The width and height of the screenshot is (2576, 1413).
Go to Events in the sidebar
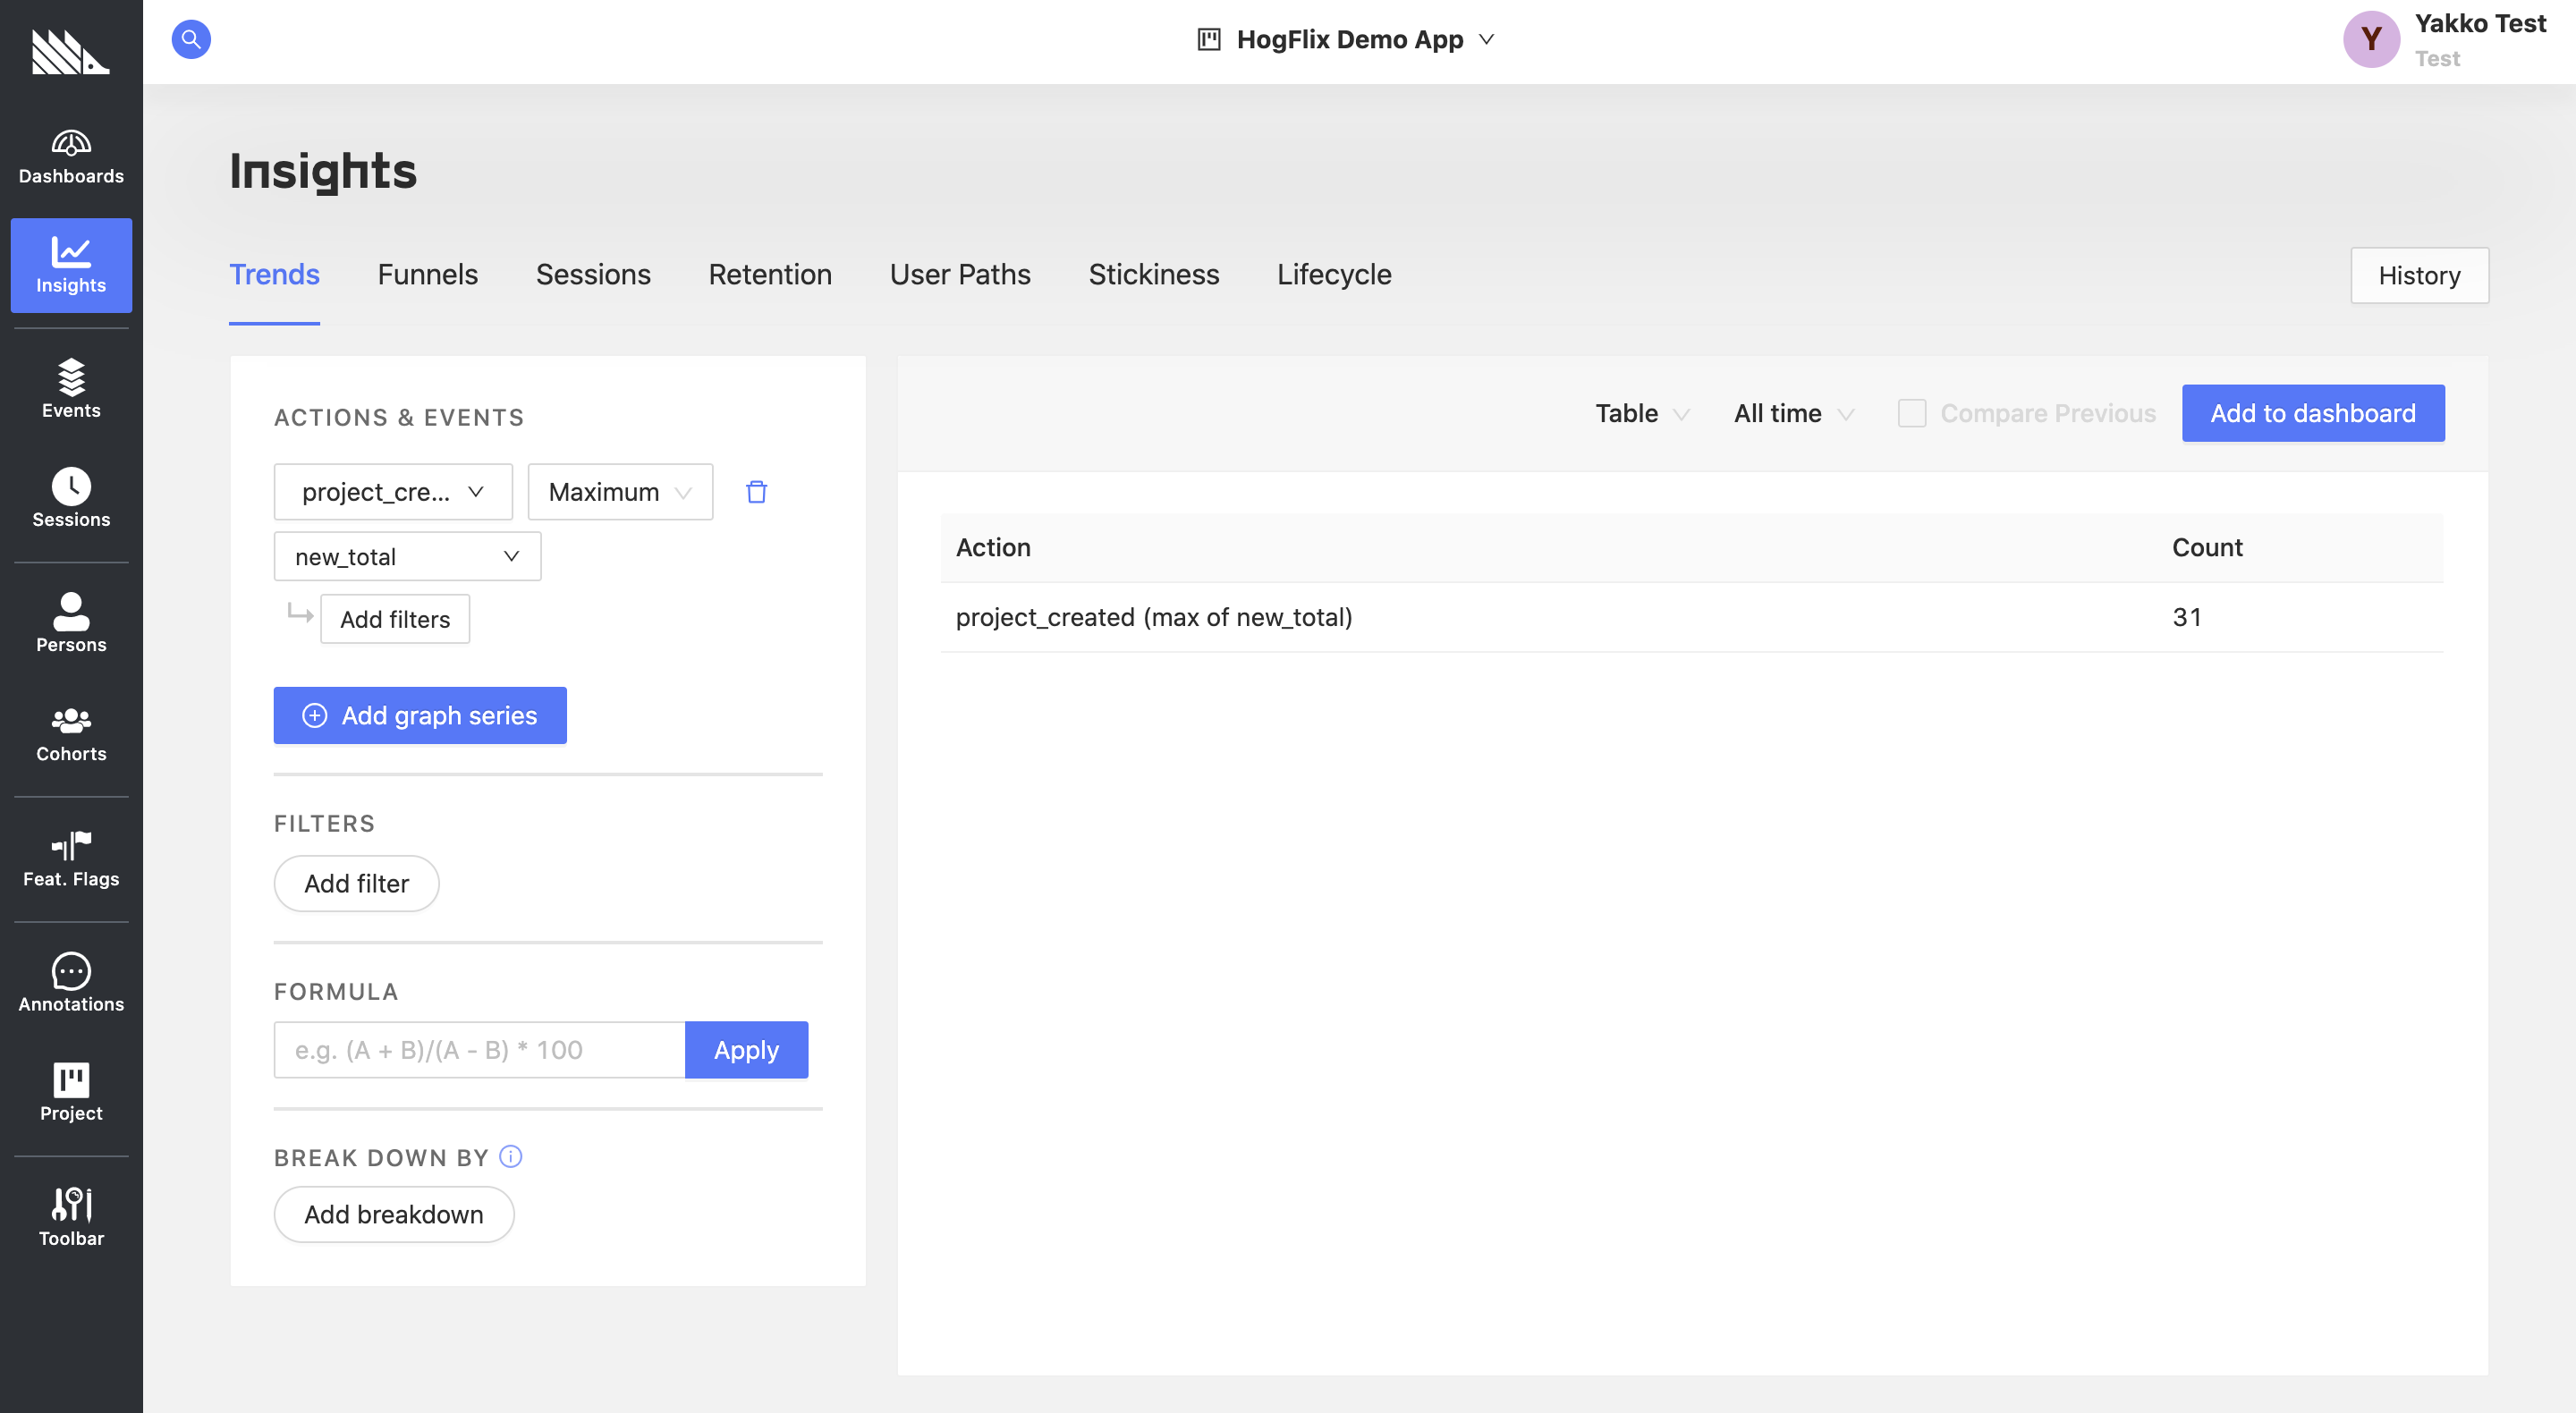tap(71, 389)
